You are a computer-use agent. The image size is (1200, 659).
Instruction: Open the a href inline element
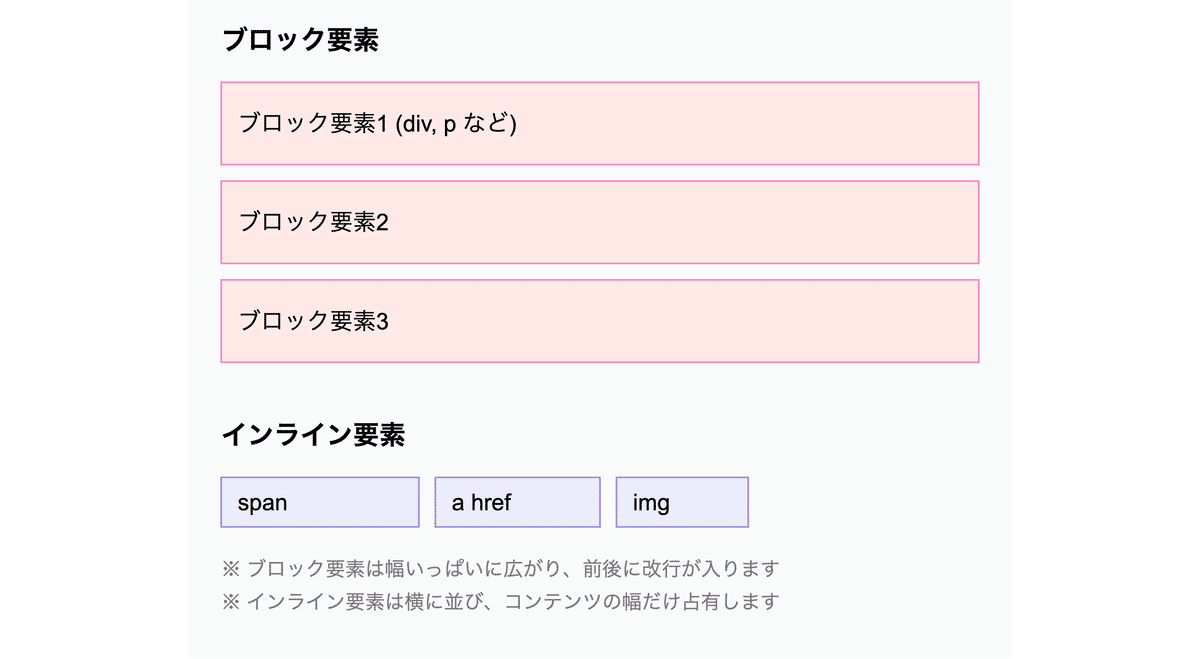click(x=518, y=502)
